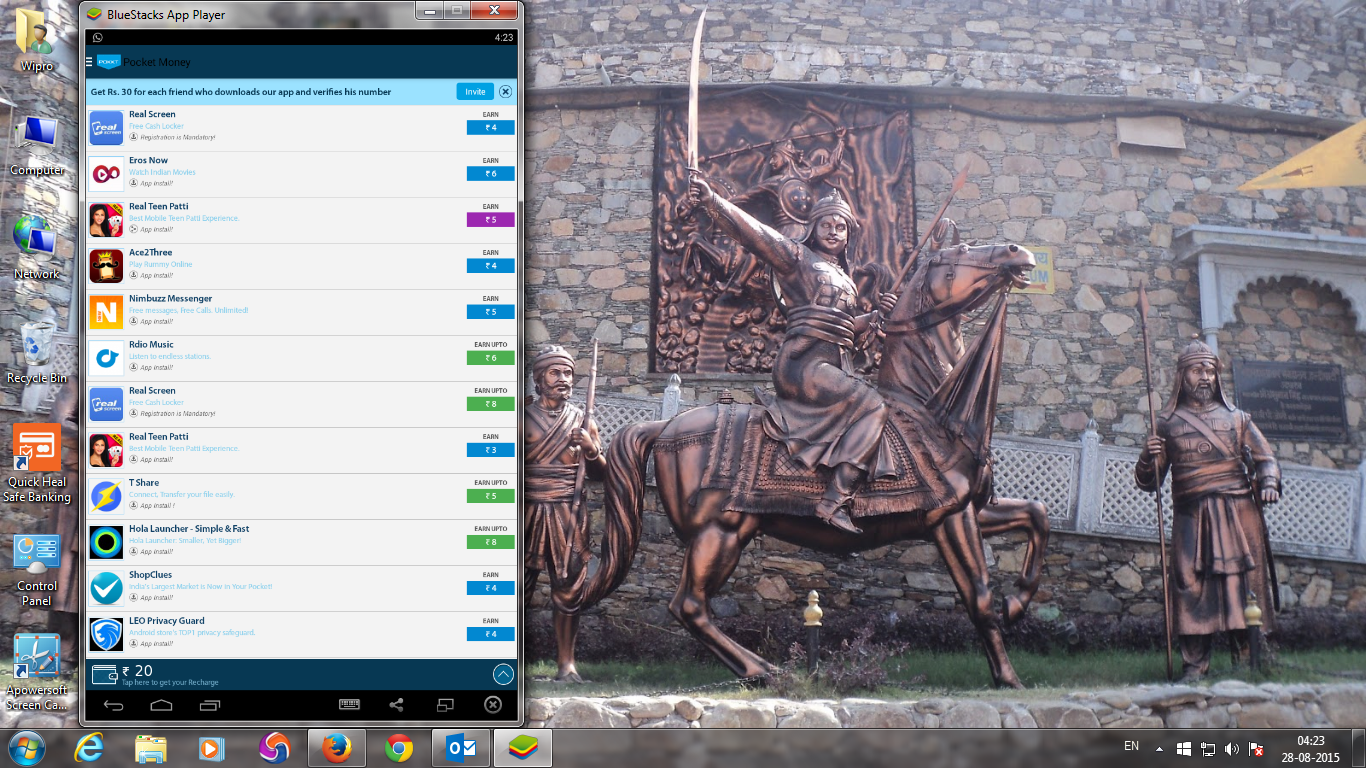Click the green ₹6 button for Rdio Music
The width and height of the screenshot is (1366, 768).
[490, 358]
